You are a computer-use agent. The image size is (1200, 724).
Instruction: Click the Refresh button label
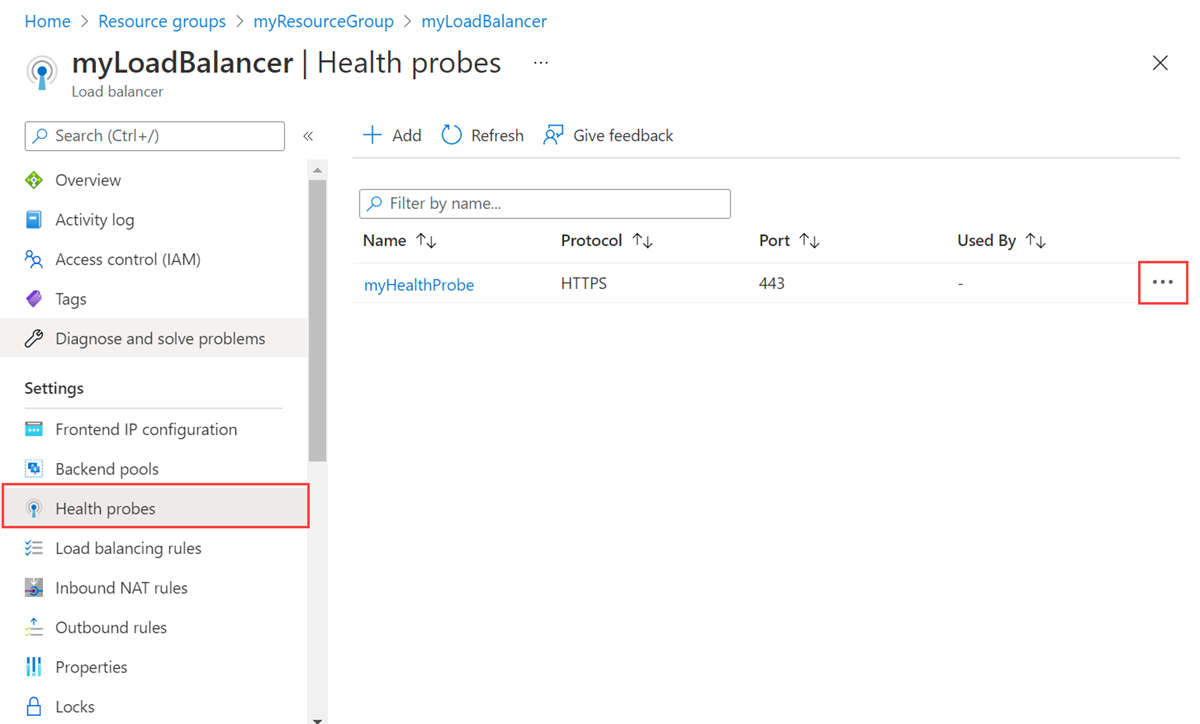pos(497,136)
